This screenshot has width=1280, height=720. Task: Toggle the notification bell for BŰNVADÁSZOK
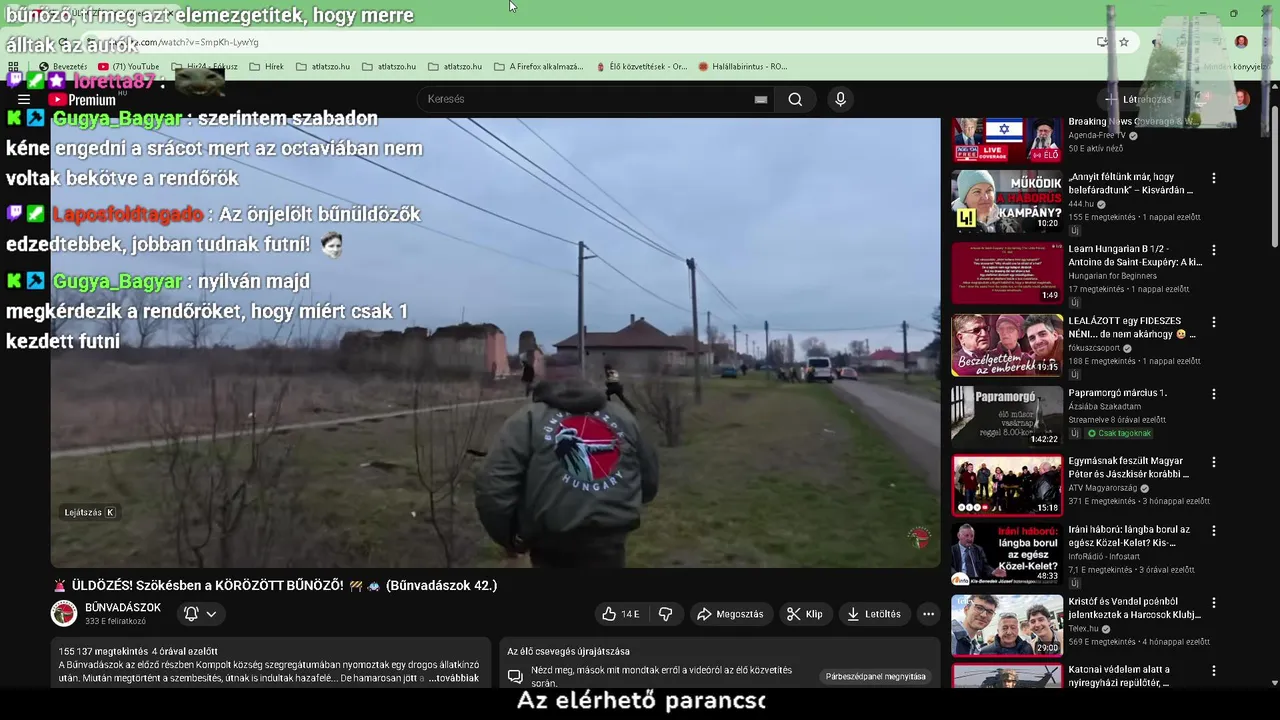click(191, 614)
